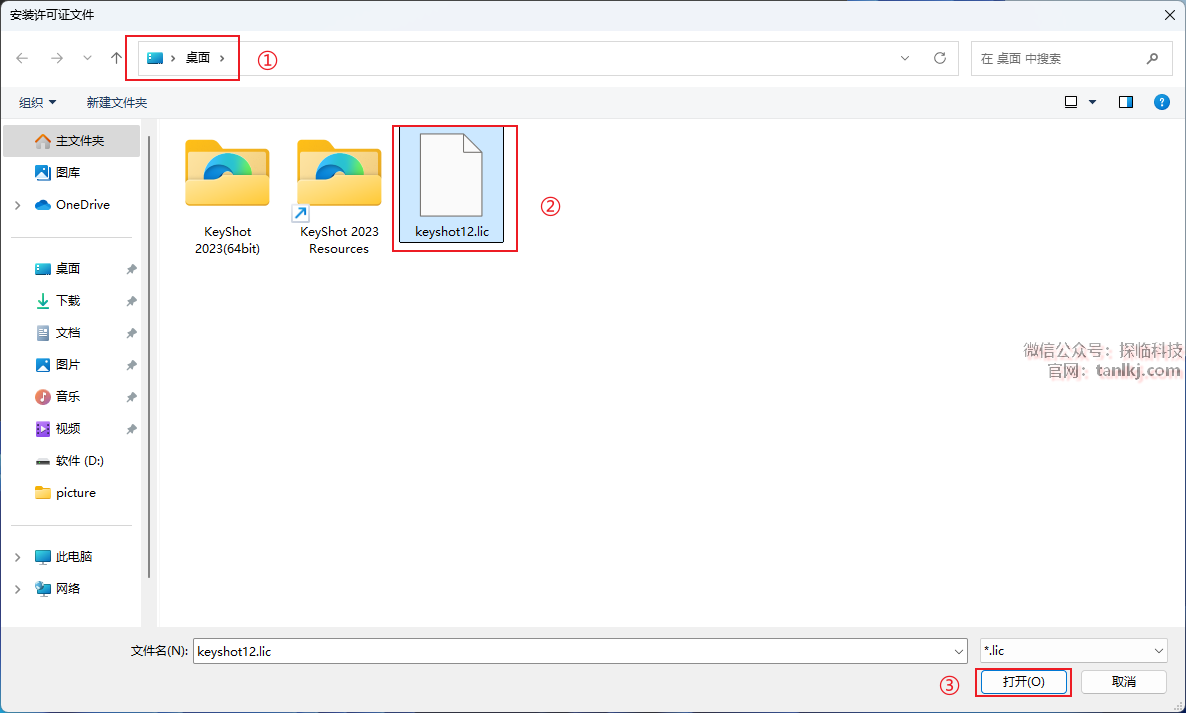Close the 安装许可证文件 dialog

point(1169,14)
